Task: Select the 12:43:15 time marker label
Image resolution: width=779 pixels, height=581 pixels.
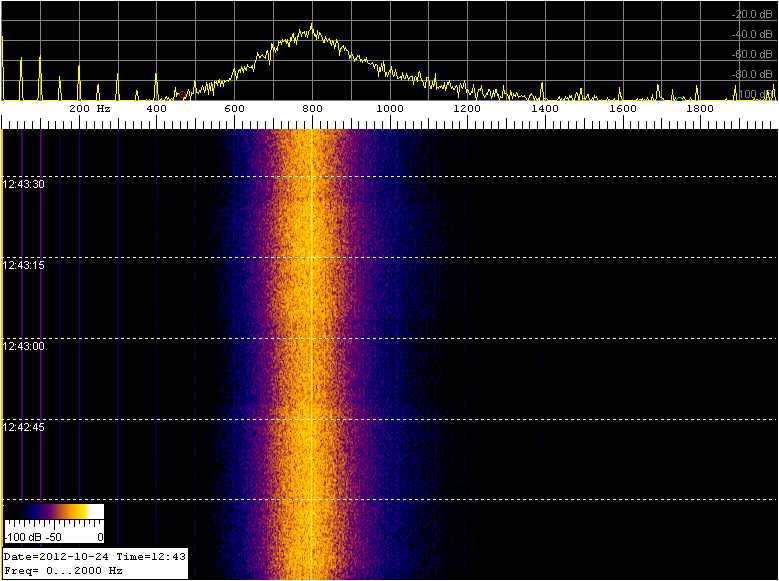Action: coord(23,266)
